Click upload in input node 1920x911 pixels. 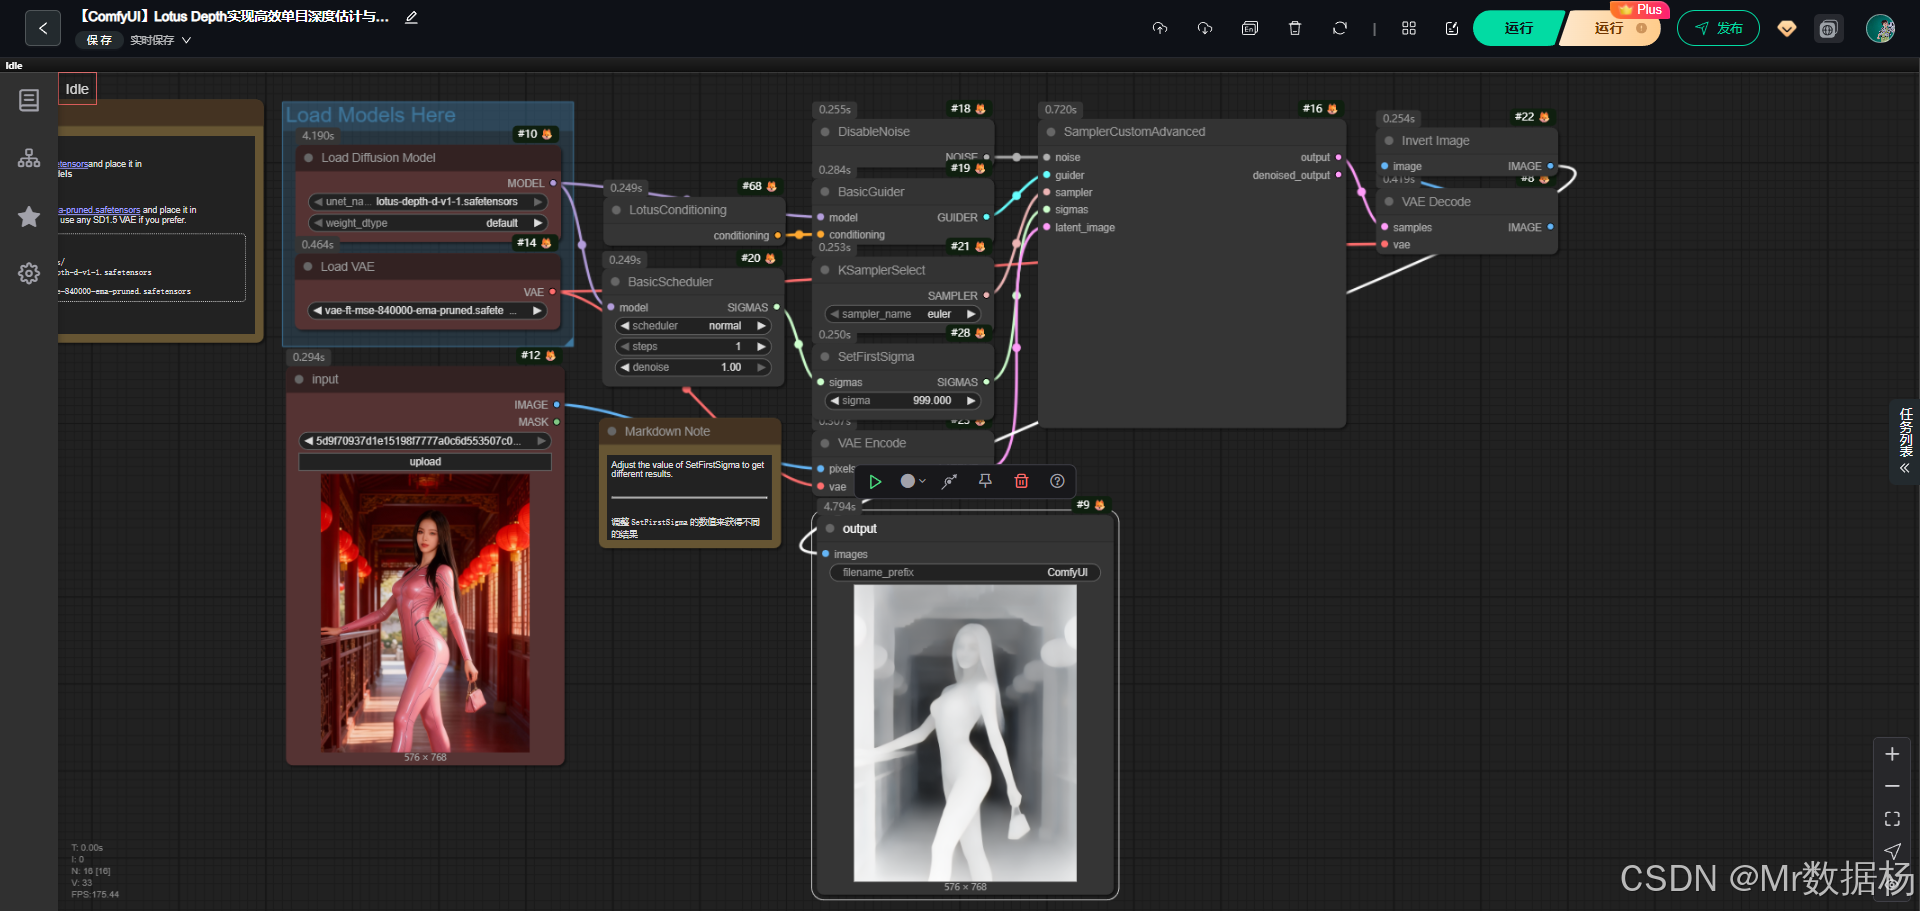tap(425, 462)
